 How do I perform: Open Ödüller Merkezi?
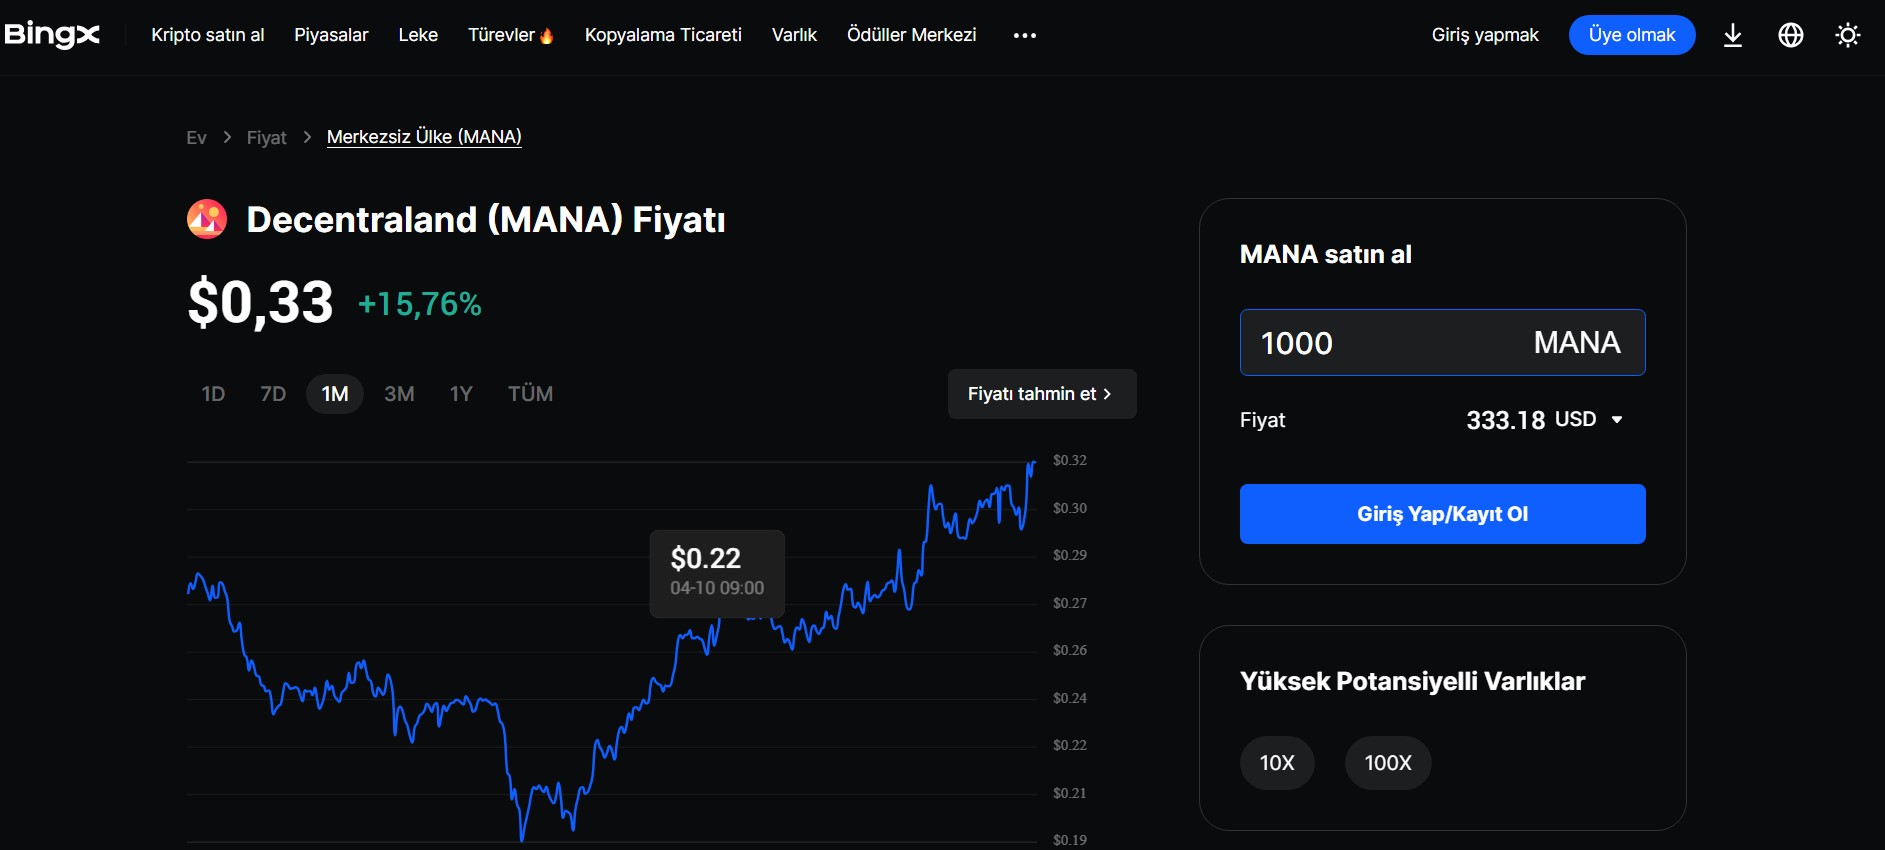pyautogui.click(x=912, y=35)
